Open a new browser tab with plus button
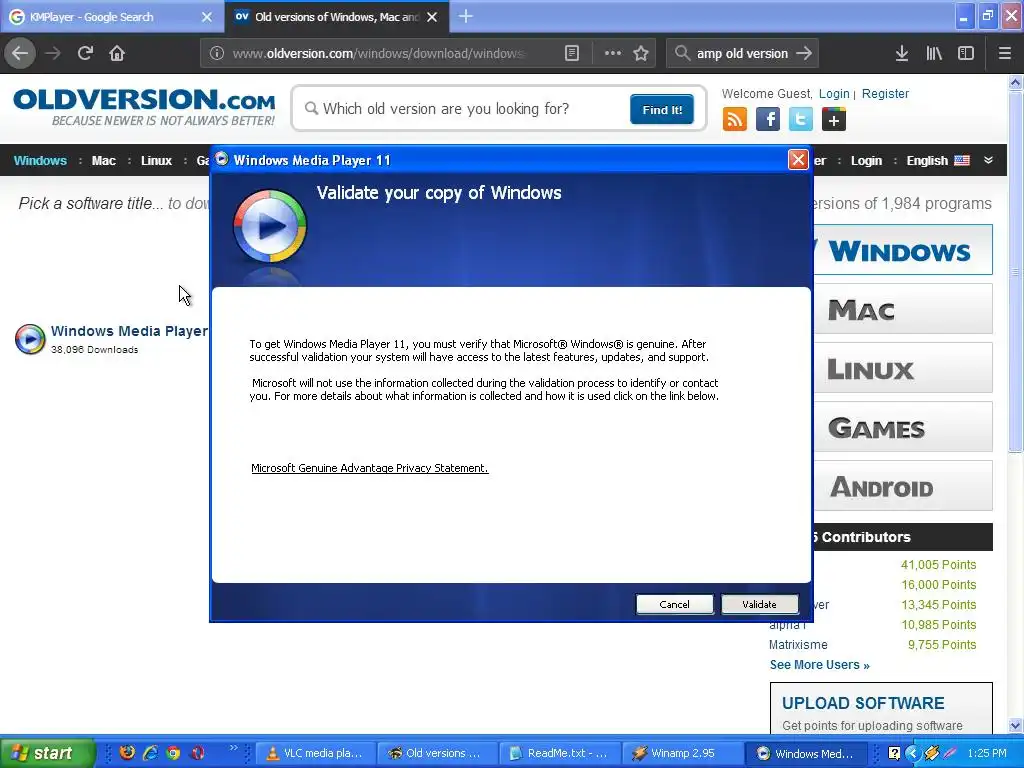The image size is (1024, 768). coord(466,16)
